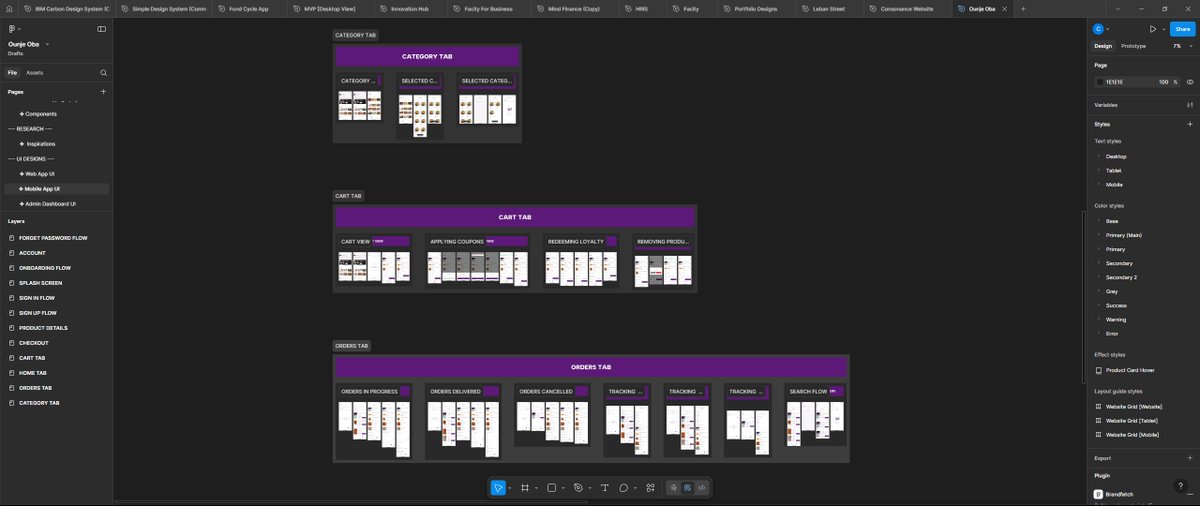Image resolution: width=1200 pixels, height=506 pixels.
Task: Edit the page color hex 1E1E1E field
Action: 1114,82
